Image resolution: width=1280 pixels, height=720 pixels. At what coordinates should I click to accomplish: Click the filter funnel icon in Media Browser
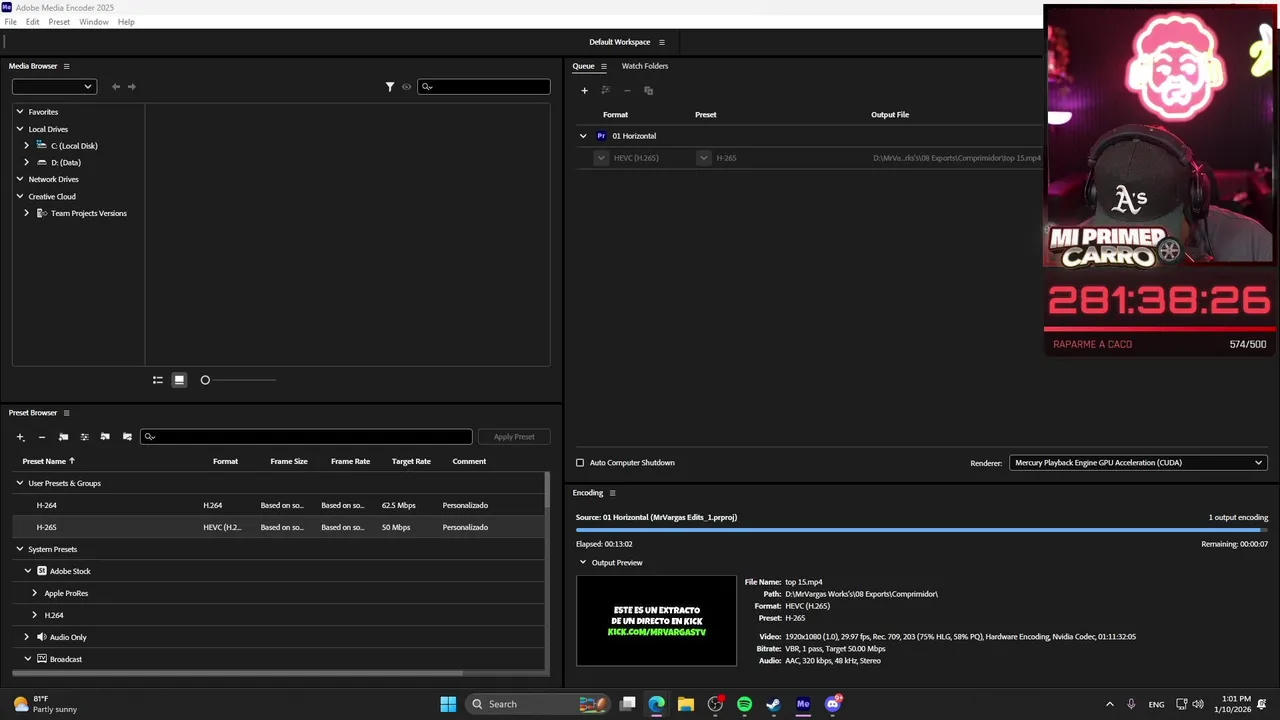point(390,87)
